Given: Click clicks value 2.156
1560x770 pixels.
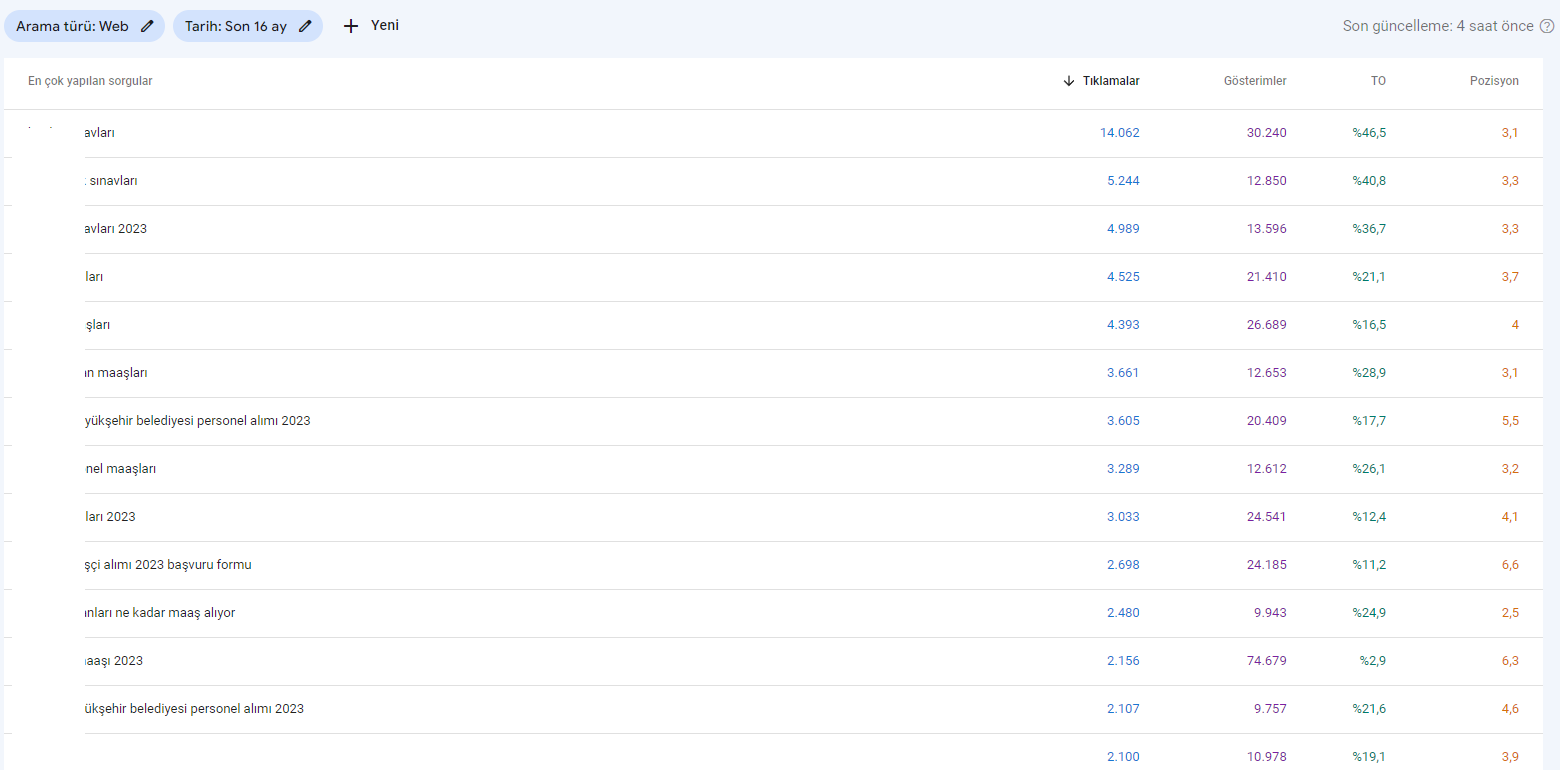Looking at the screenshot, I should [x=1123, y=661].
